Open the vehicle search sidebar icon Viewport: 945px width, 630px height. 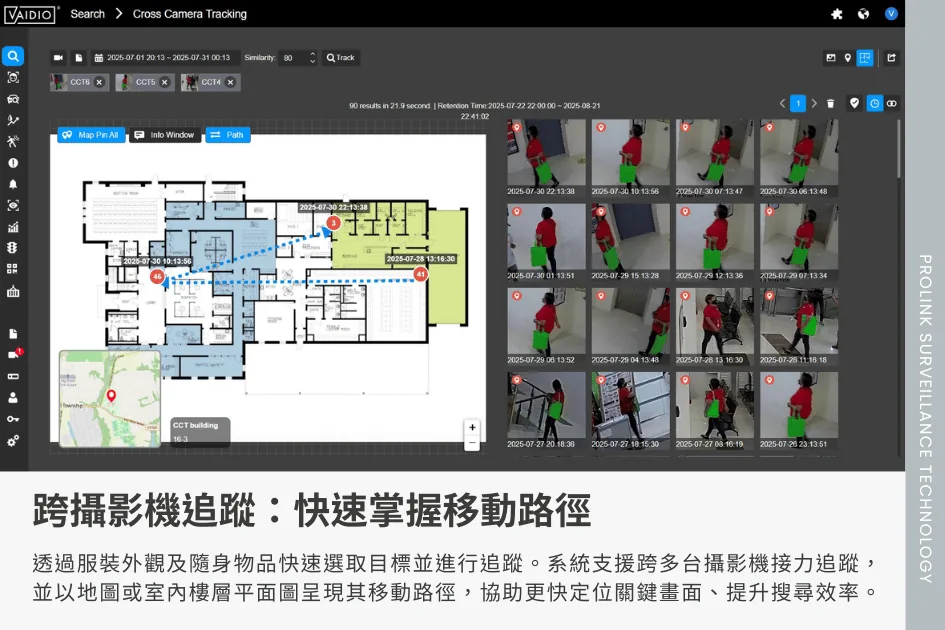tap(13, 99)
